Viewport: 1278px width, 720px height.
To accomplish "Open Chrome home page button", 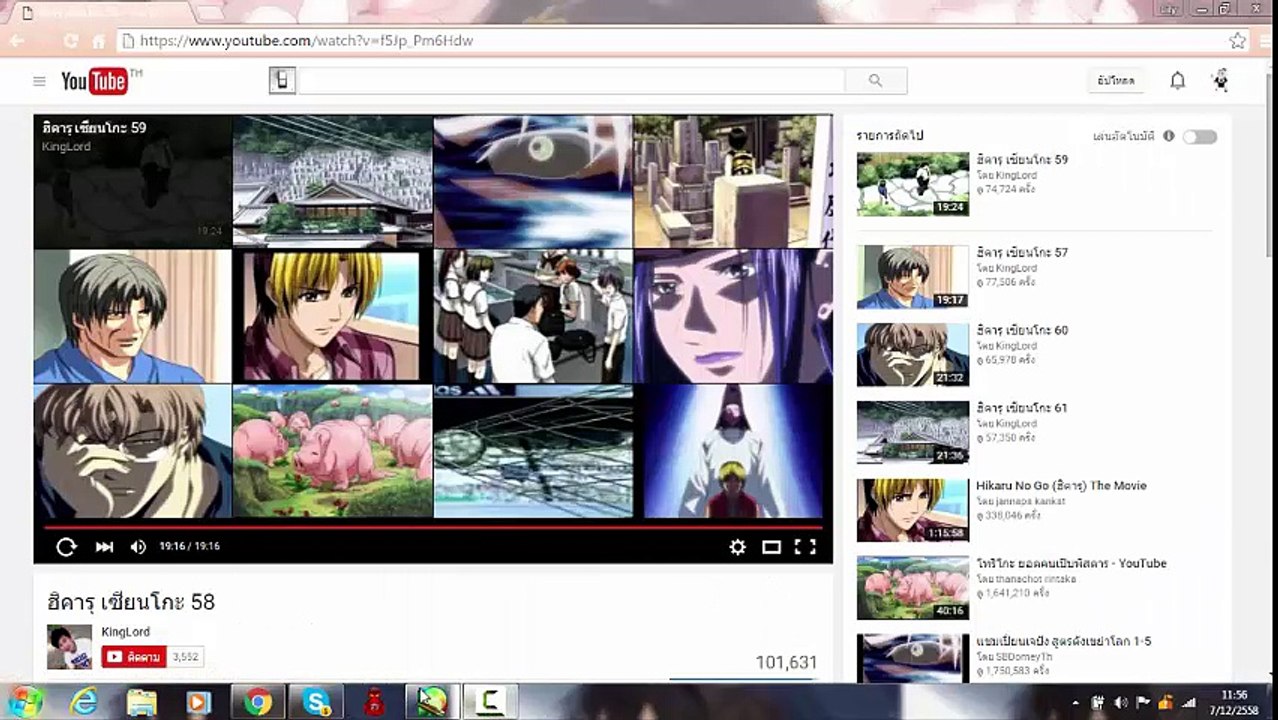I will tap(98, 41).
